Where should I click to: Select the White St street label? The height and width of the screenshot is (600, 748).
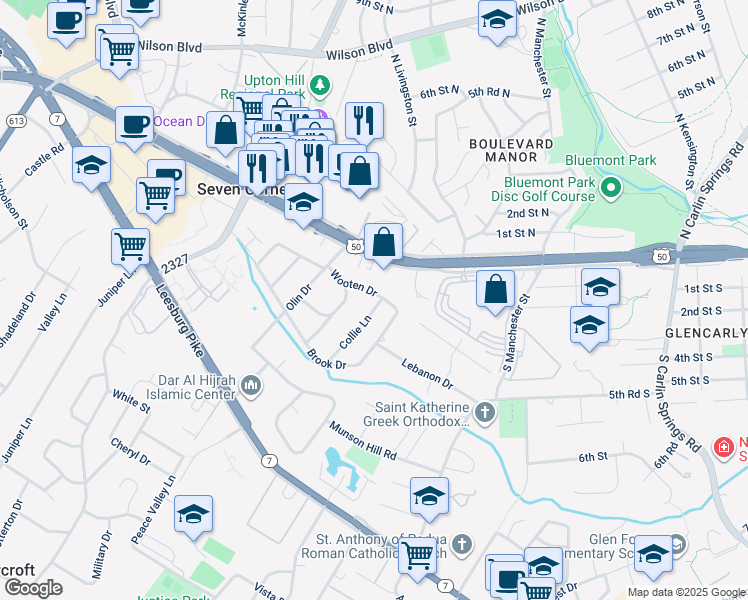pos(131,401)
